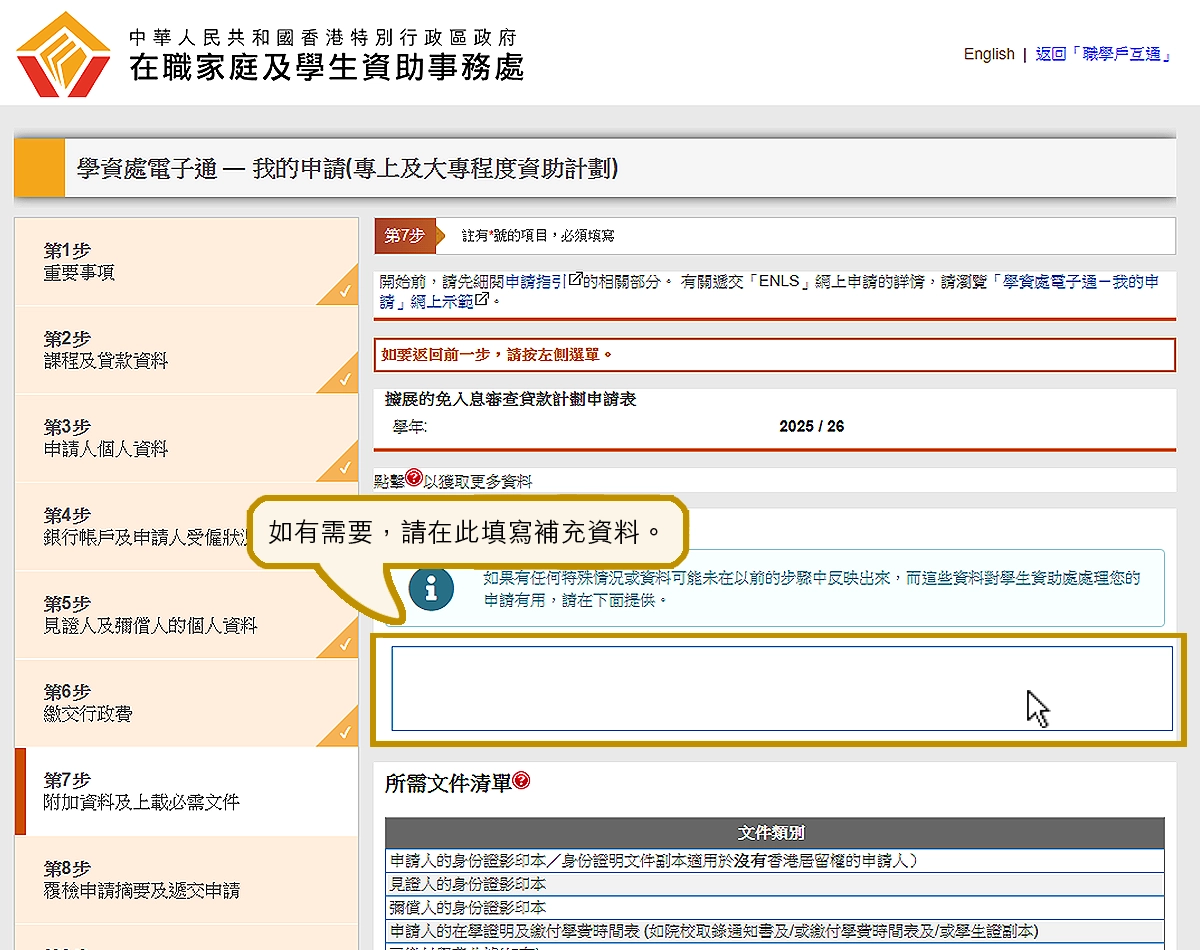
Task: Return to 職學戶互通 page
Action: (1103, 54)
